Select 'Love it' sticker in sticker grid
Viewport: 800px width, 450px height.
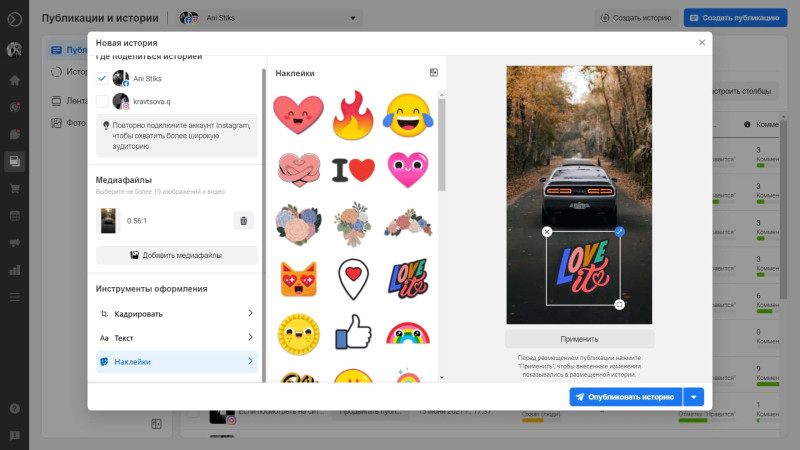408,279
